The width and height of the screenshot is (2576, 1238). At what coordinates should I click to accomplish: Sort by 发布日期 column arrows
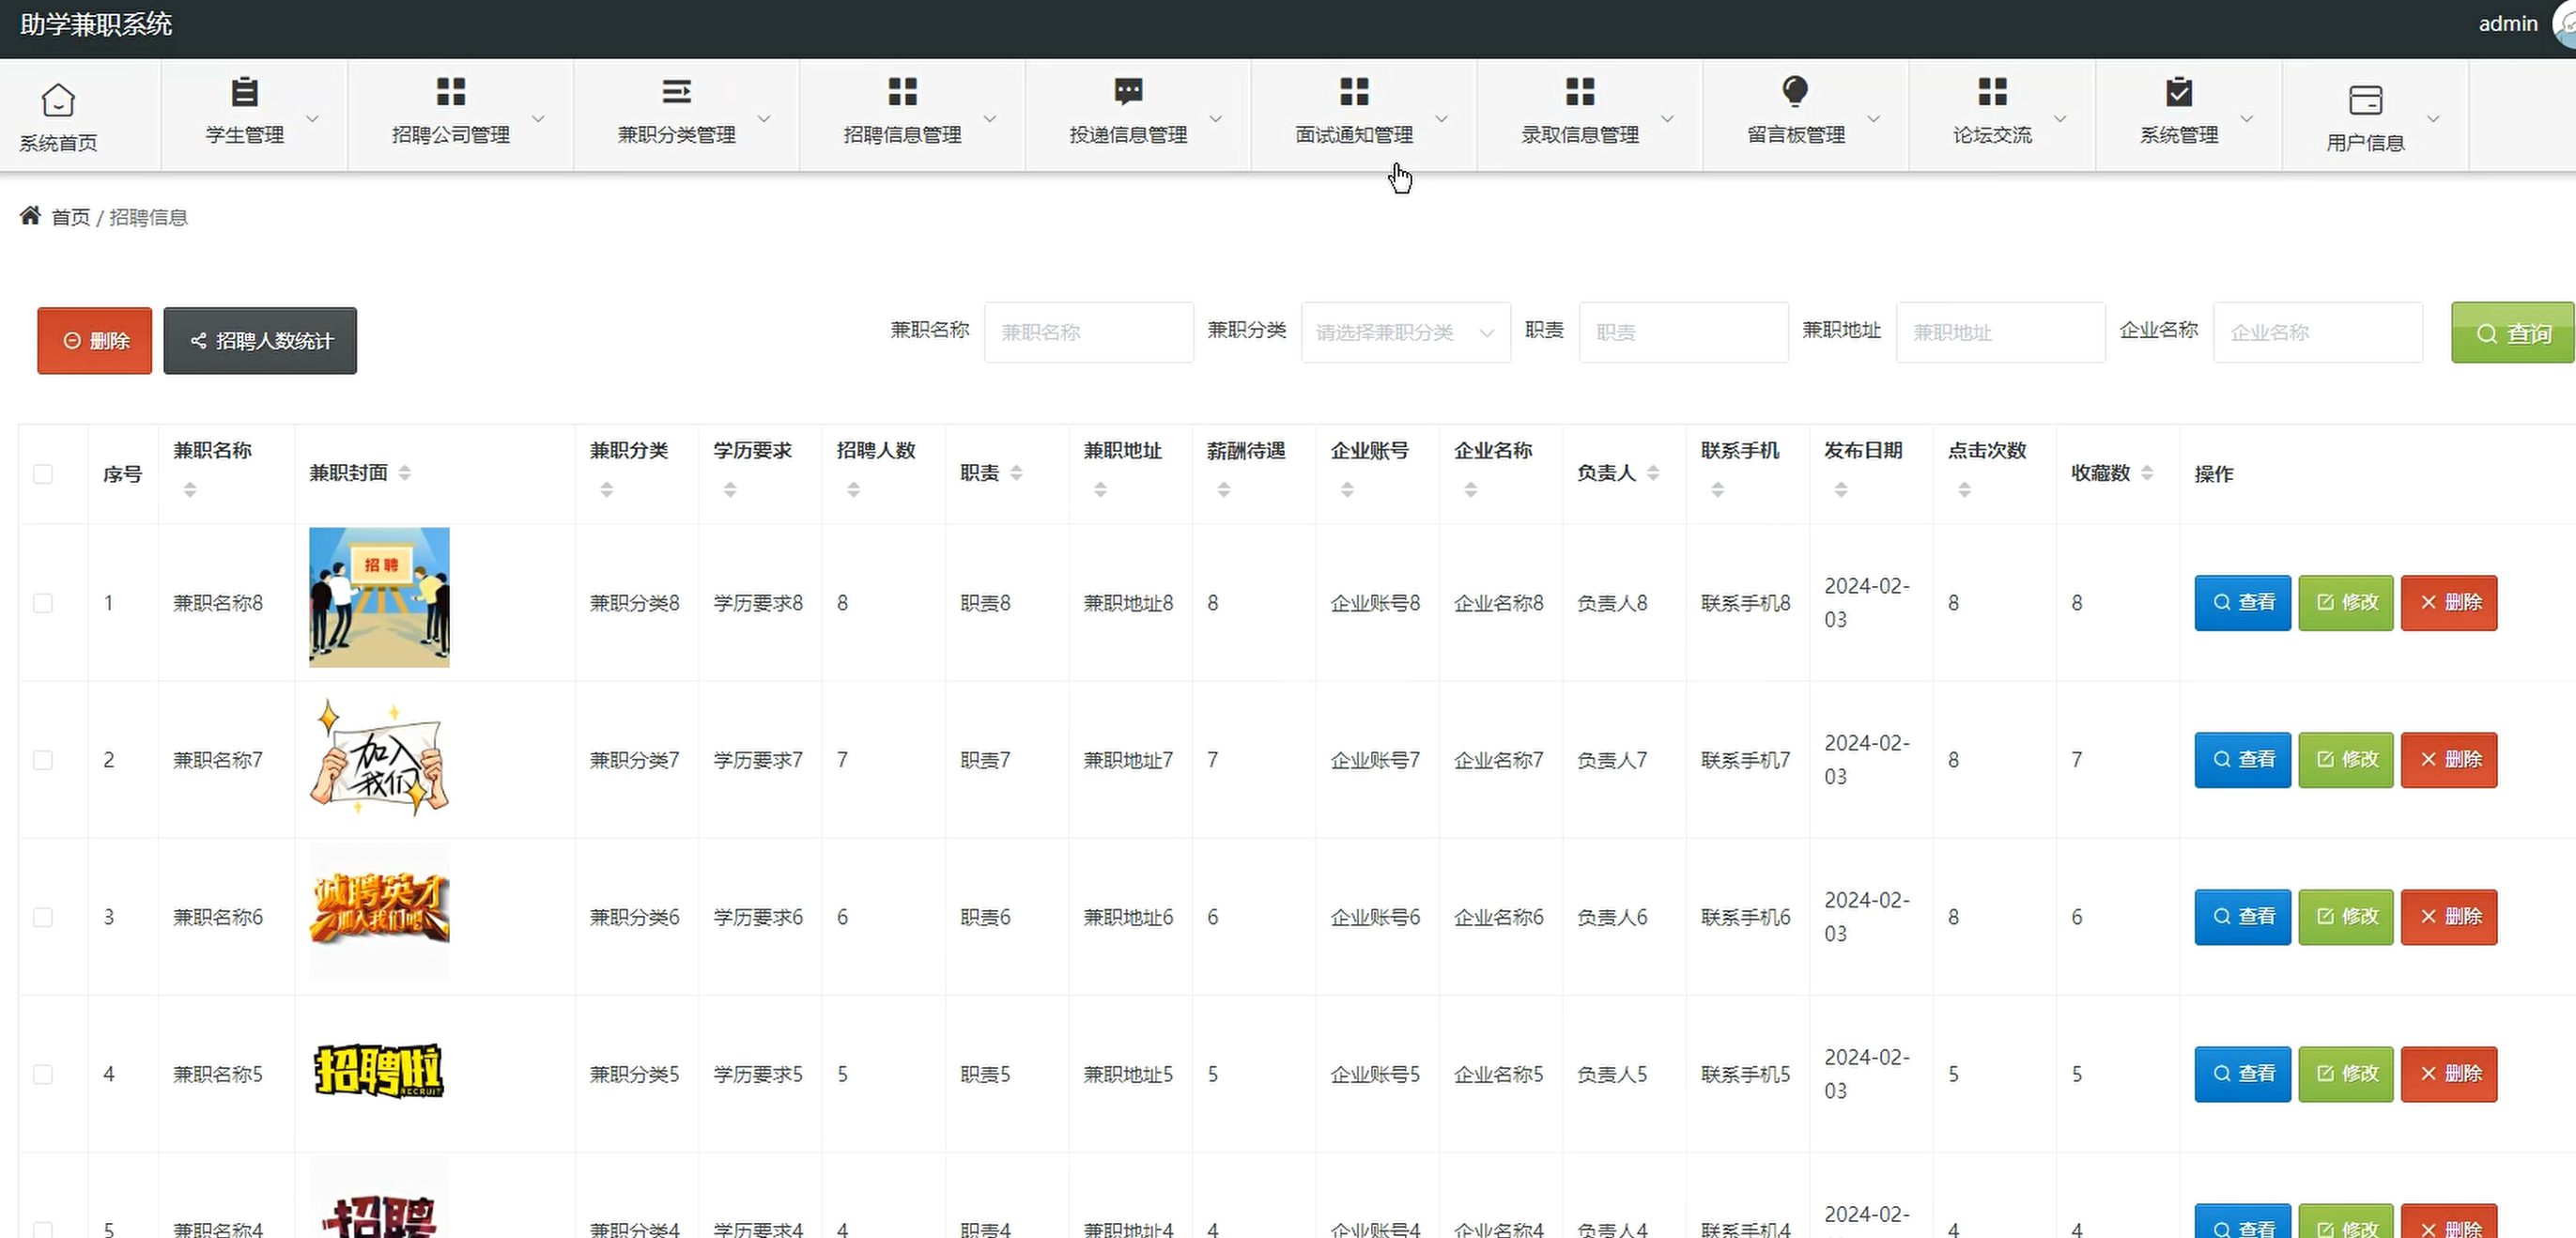click(1841, 490)
